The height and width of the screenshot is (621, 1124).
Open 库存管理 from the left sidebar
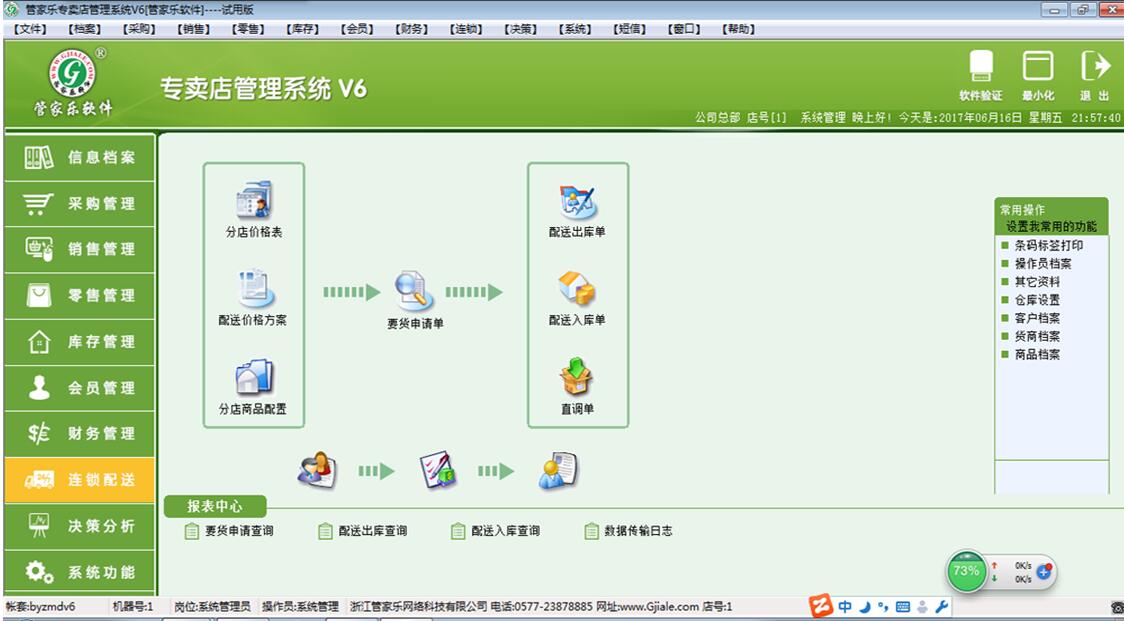click(78, 341)
